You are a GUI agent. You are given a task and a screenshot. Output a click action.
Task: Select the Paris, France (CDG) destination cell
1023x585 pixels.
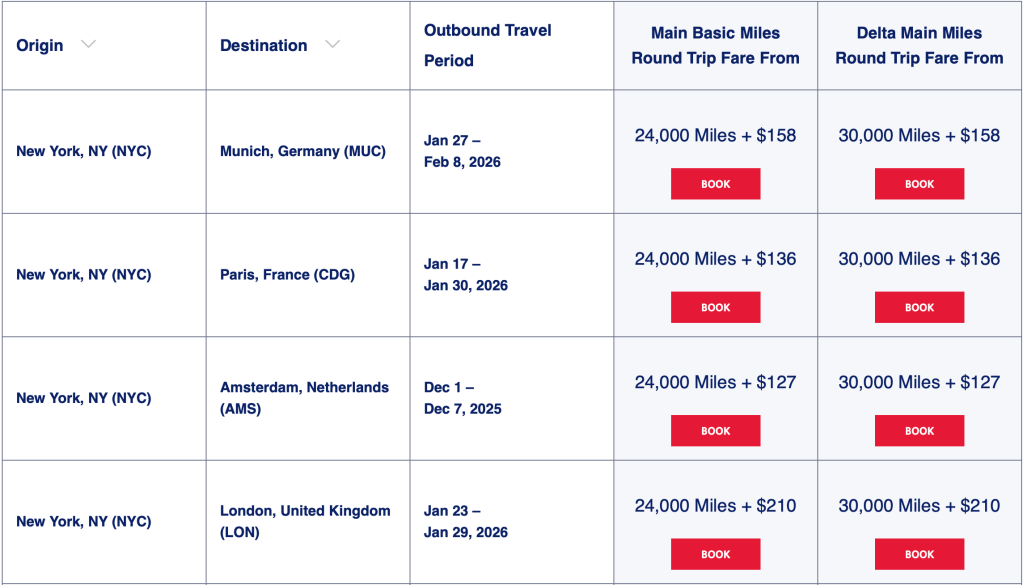tap(287, 275)
